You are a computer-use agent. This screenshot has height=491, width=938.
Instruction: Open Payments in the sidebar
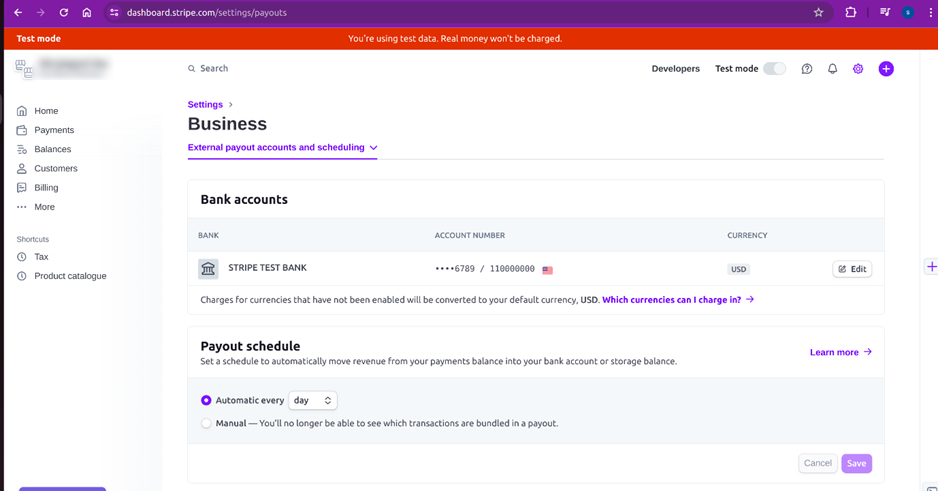tap(53, 130)
